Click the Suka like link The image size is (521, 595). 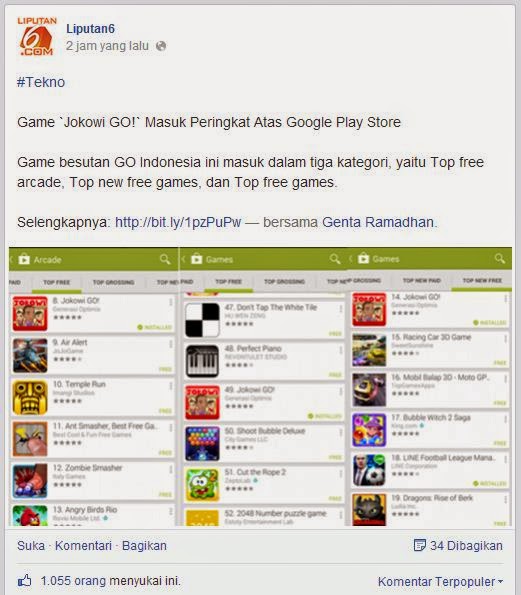pyautogui.click(x=30, y=546)
